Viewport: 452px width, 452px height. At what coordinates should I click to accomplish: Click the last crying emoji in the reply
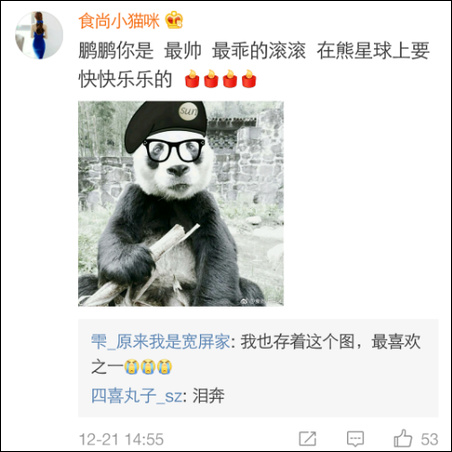[x=164, y=367]
